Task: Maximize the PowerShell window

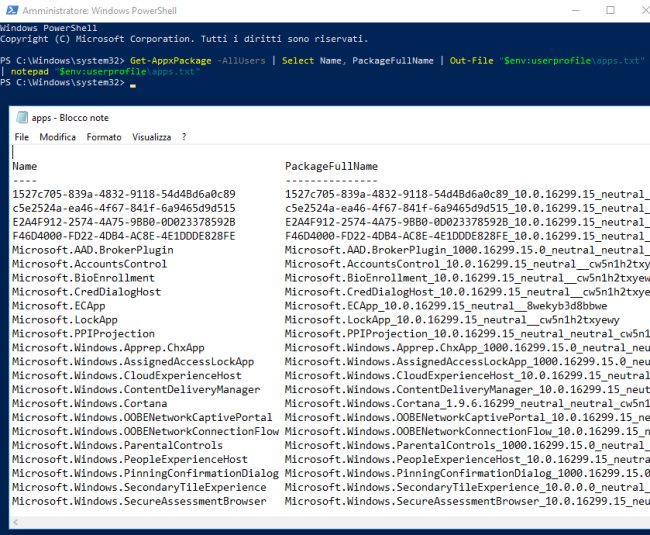Action: tap(610, 10)
